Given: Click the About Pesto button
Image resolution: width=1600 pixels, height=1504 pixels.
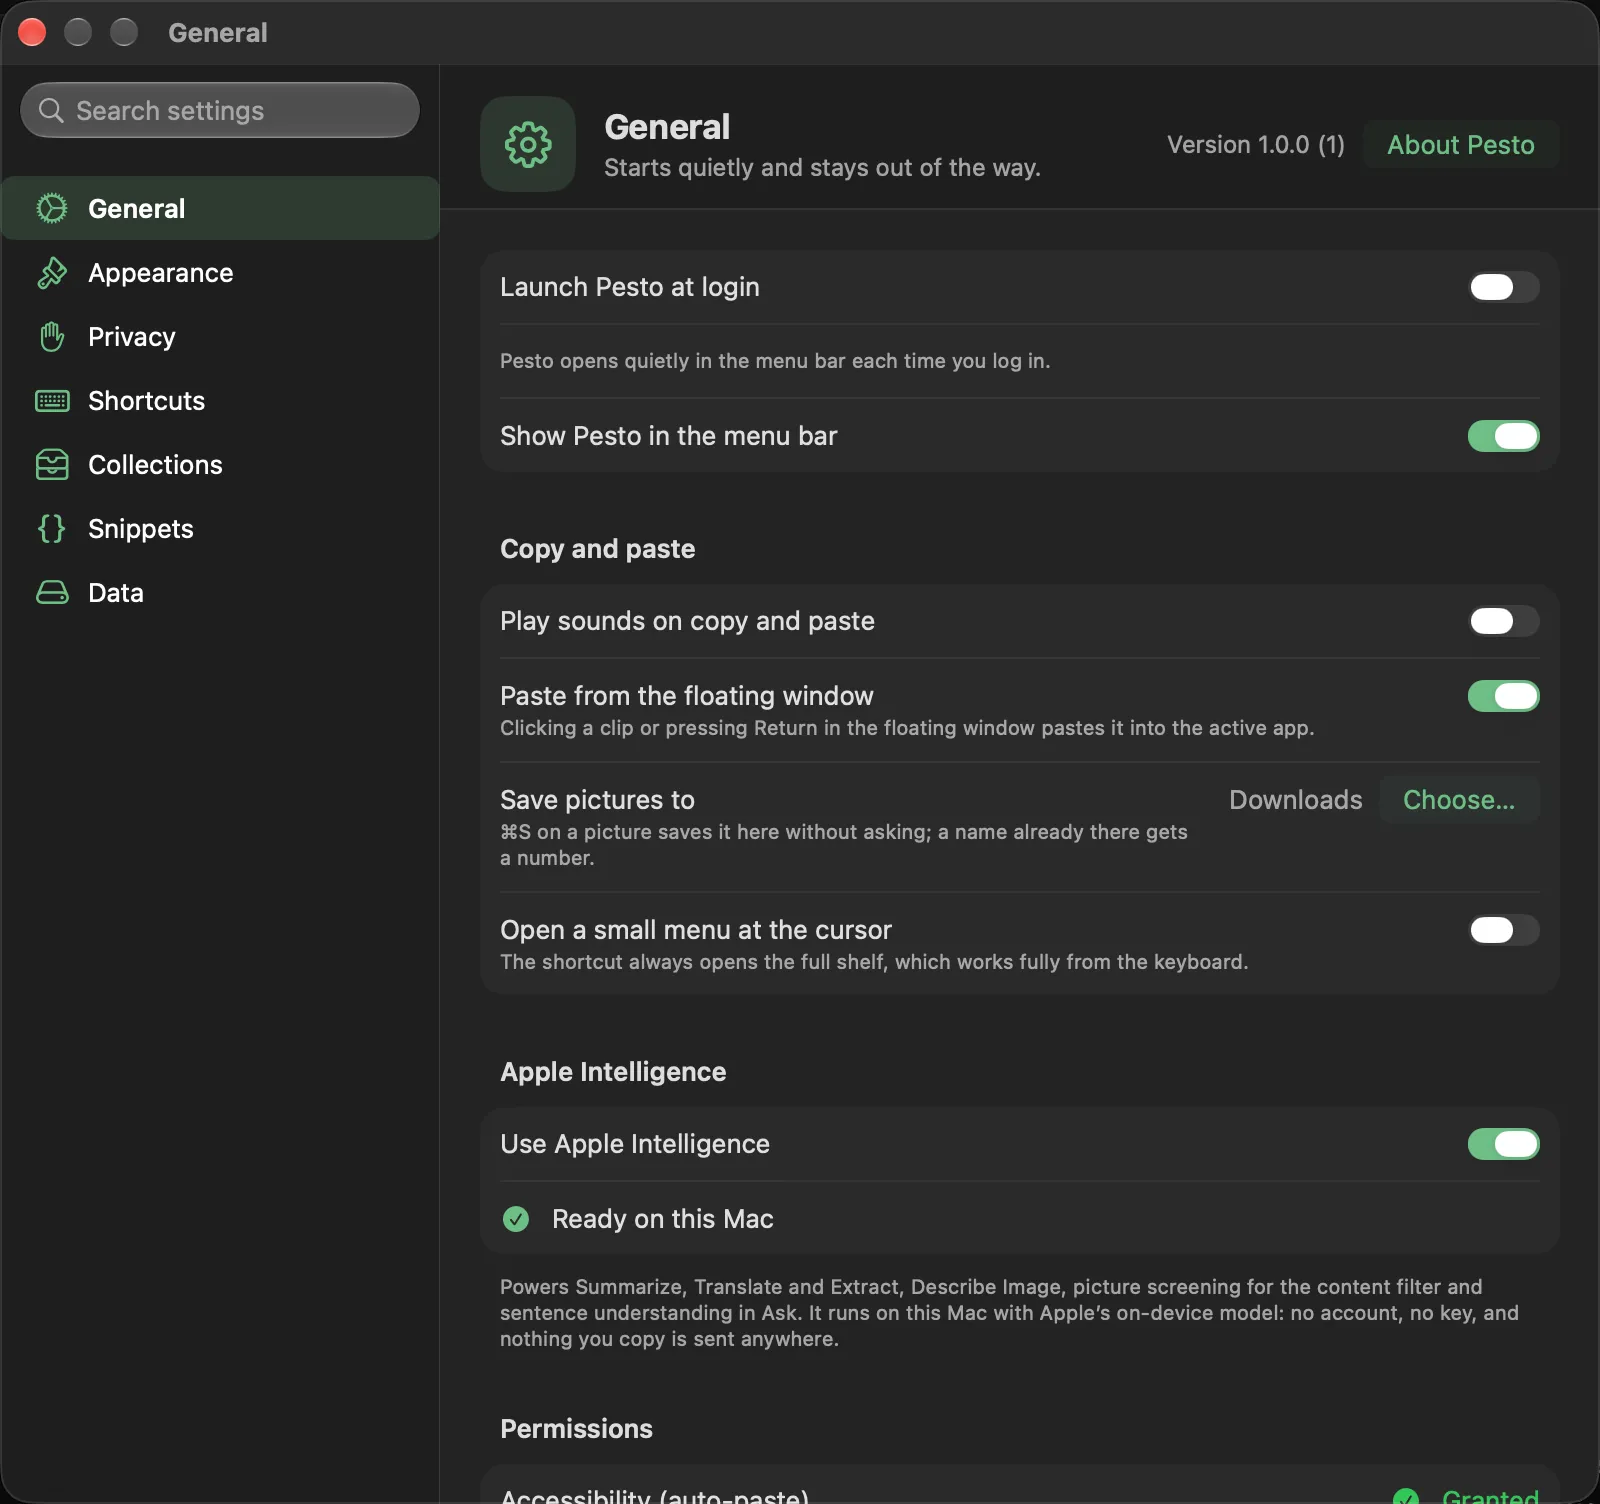Looking at the screenshot, I should (1461, 145).
